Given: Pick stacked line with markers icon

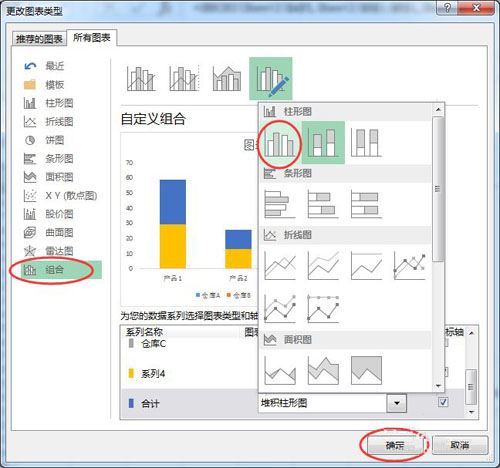Looking at the screenshot, I should 280,309.
